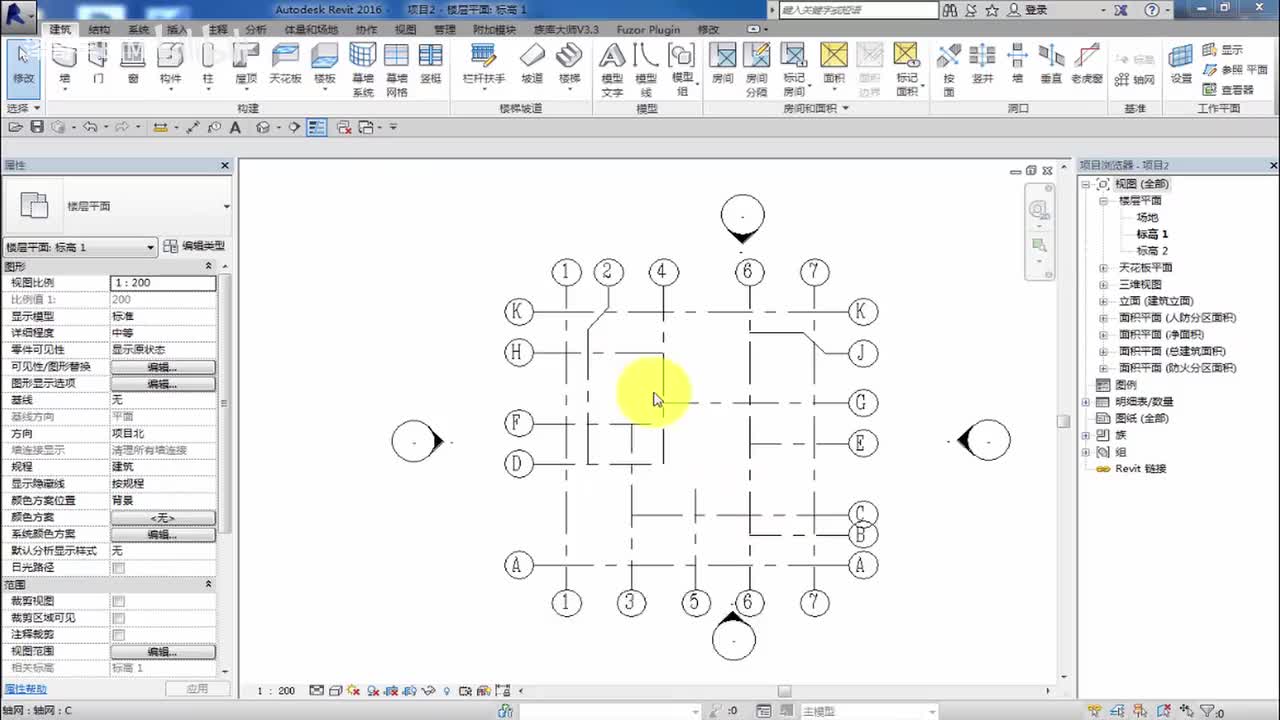Viewport: 1280px width, 720px height.
Task: Select the 模型文字 model text tool
Action: coord(612,69)
